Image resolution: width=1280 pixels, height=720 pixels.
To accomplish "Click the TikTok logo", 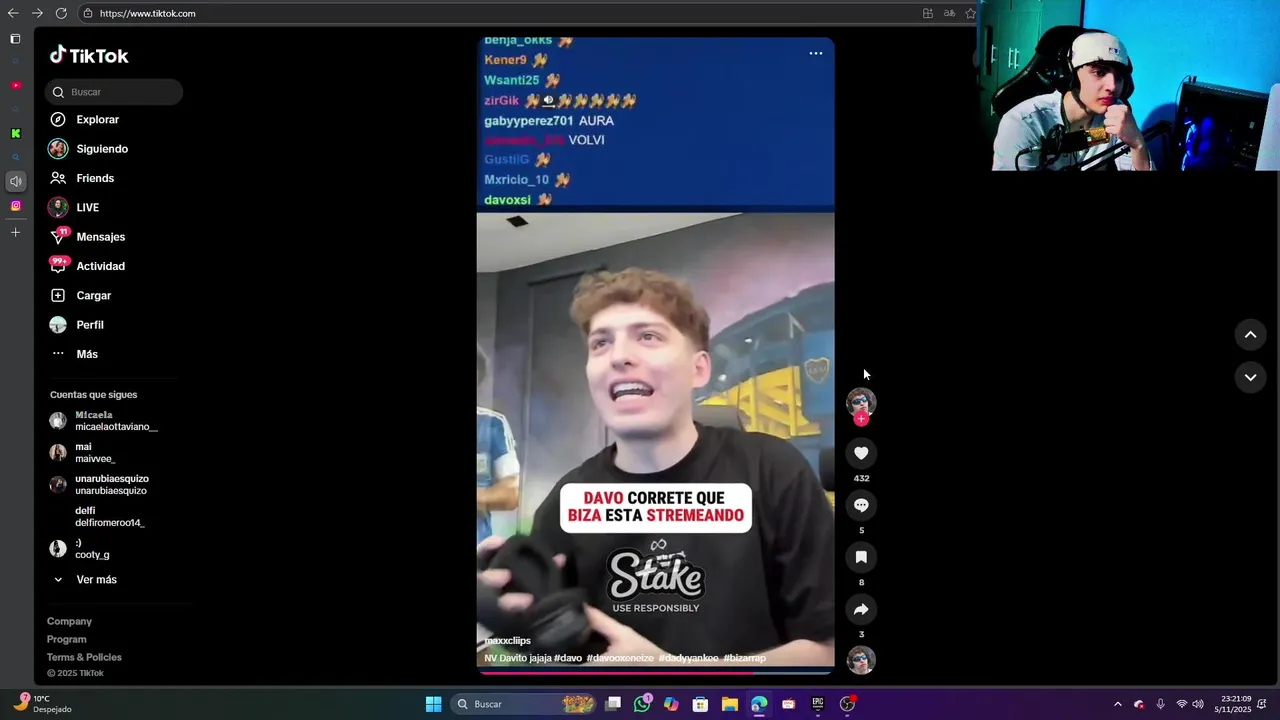I will [x=89, y=55].
